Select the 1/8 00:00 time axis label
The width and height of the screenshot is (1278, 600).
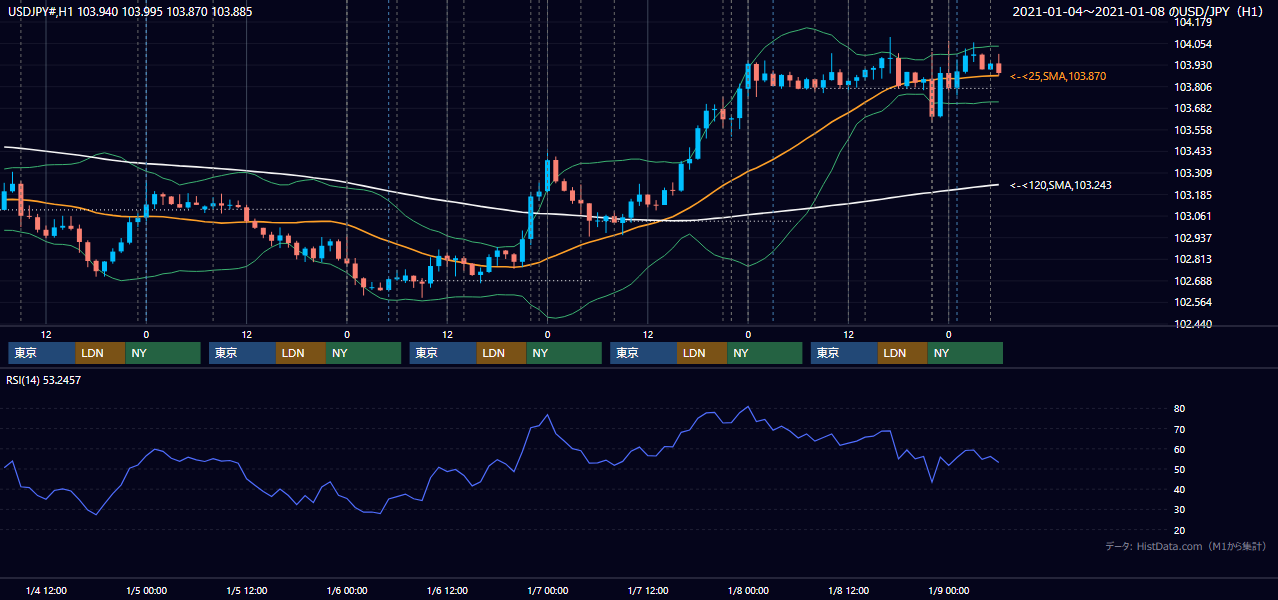point(748,590)
